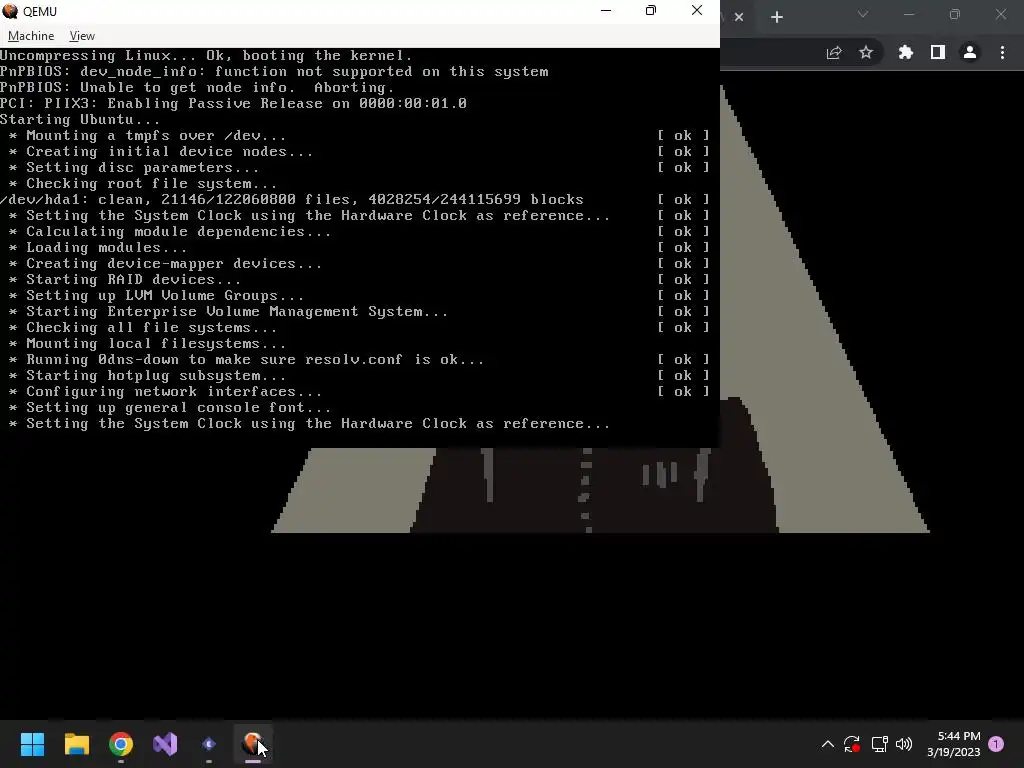Open Chrome profile avatar

point(970,52)
